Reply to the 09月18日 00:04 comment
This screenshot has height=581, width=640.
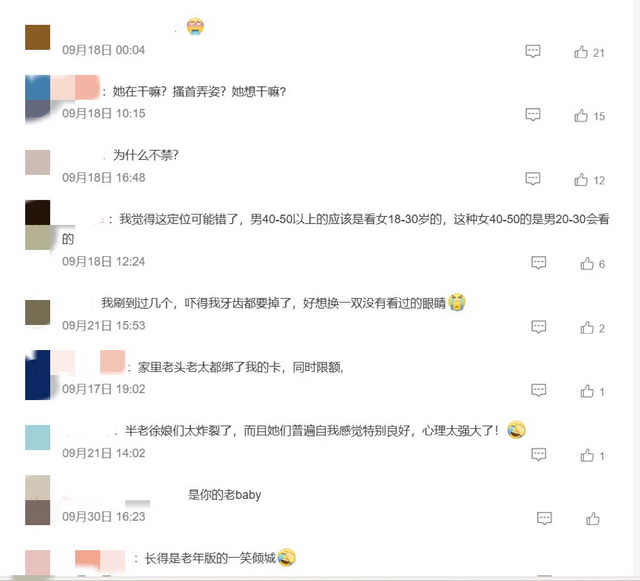click(x=533, y=51)
